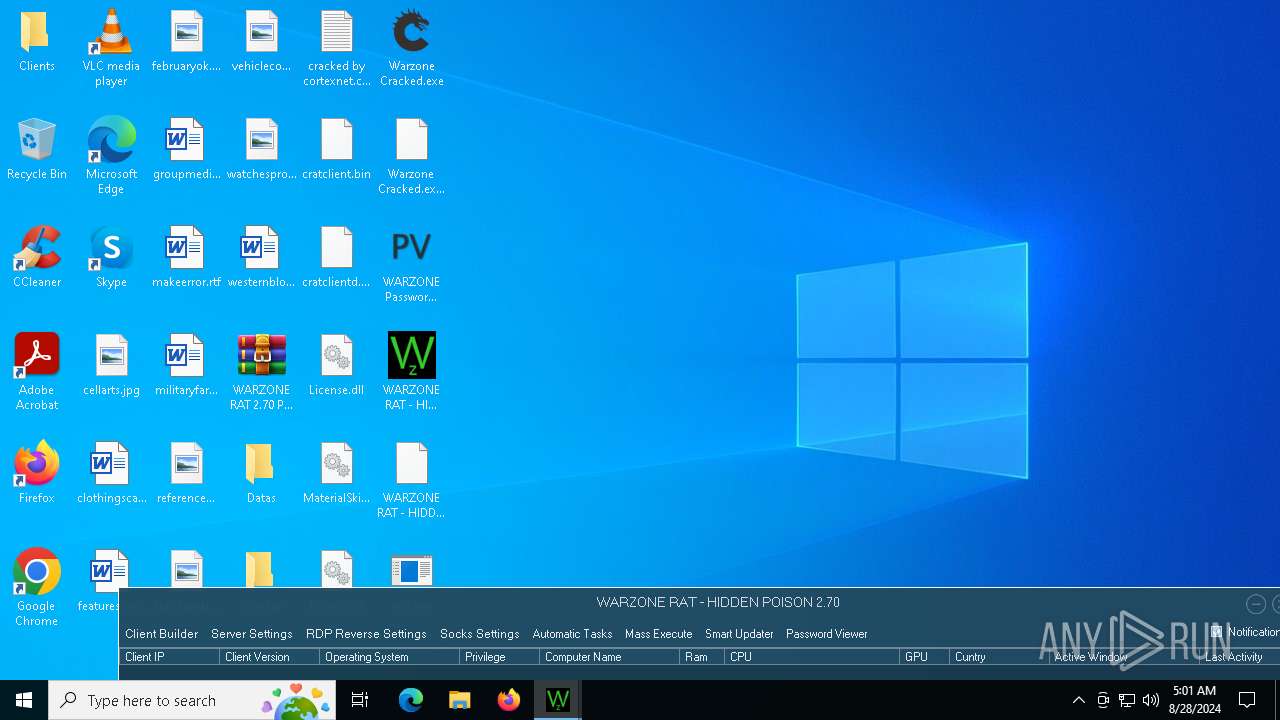Viewport: 1280px width, 720px height.
Task: Open Edge from the taskbar
Action: [x=411, y=700]
